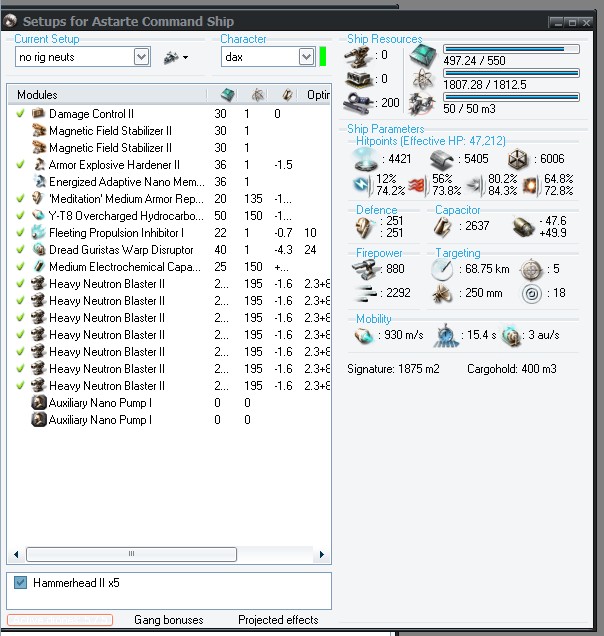Toggle the first Heavy Neutron Blaster II checkmark
This screenshot has width=604, height=636.
pos(20,284)
